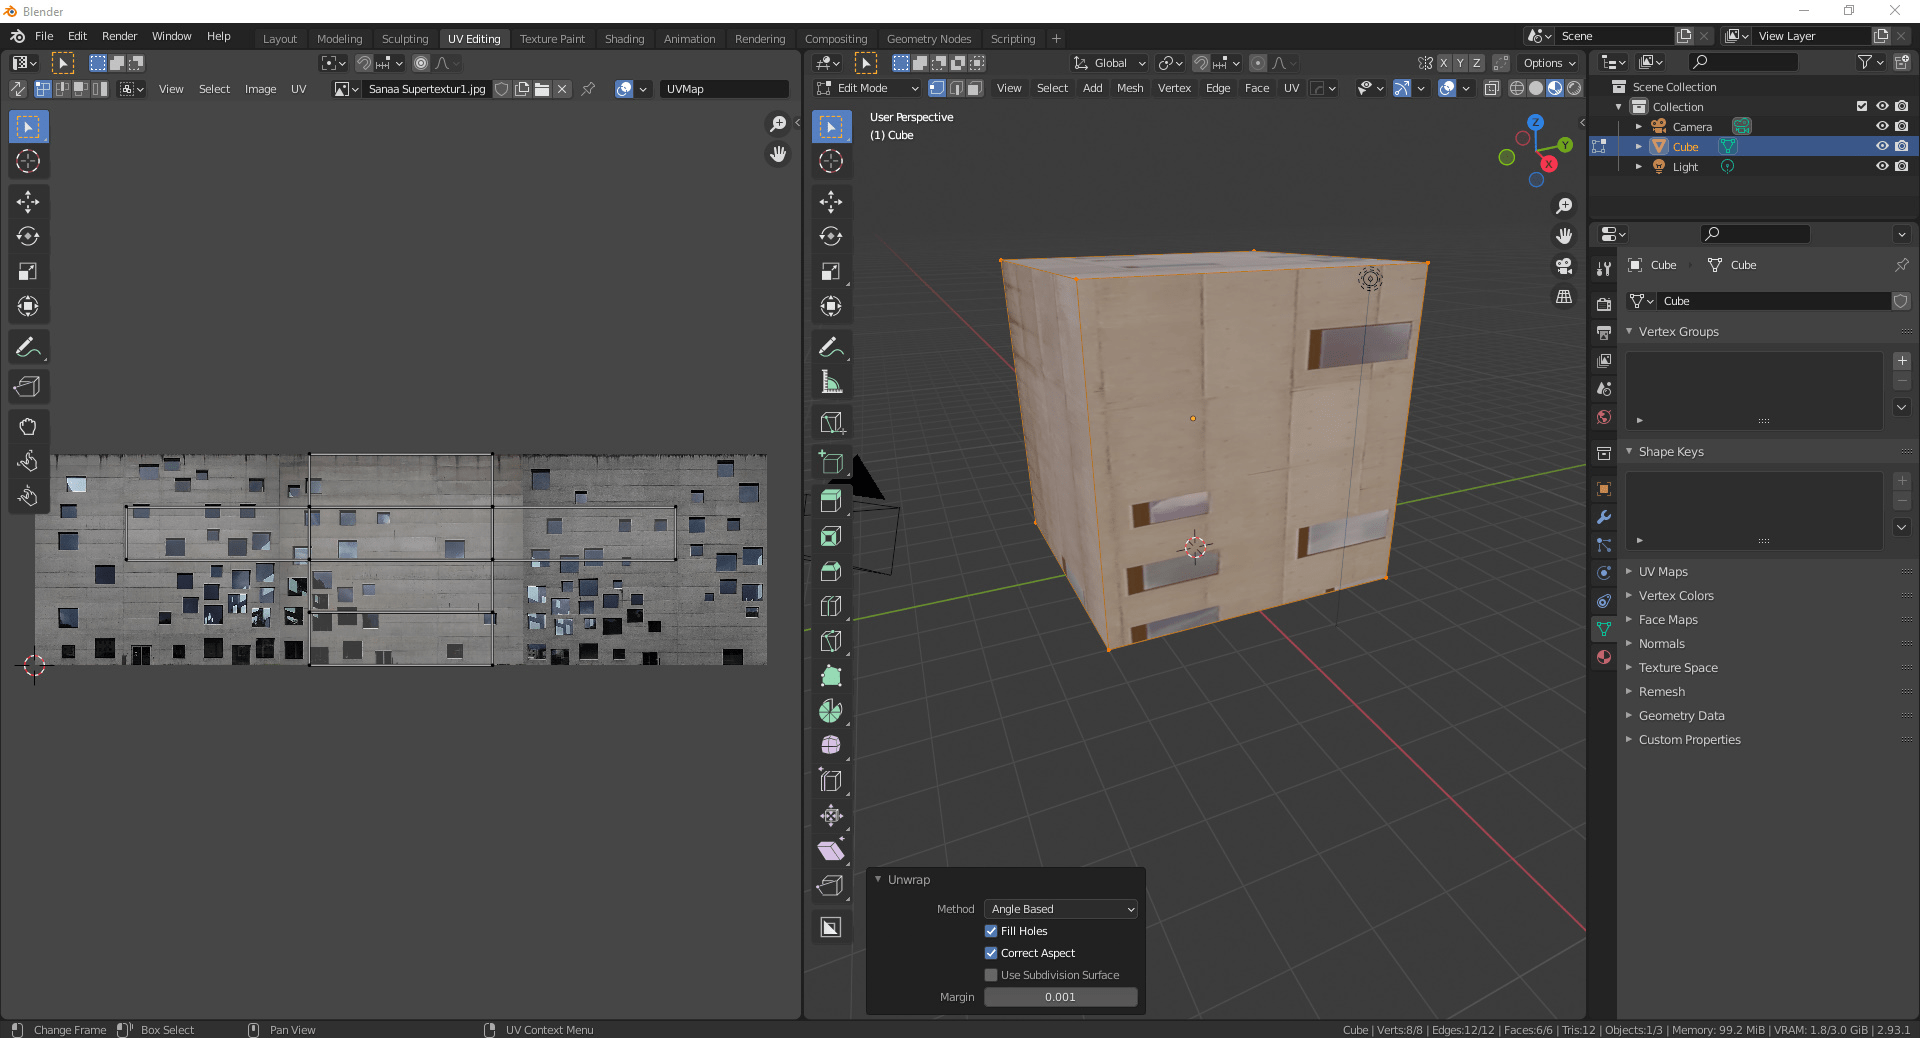
Task: Select the Rip Region tool in UV editor
Action: point(28,386)
